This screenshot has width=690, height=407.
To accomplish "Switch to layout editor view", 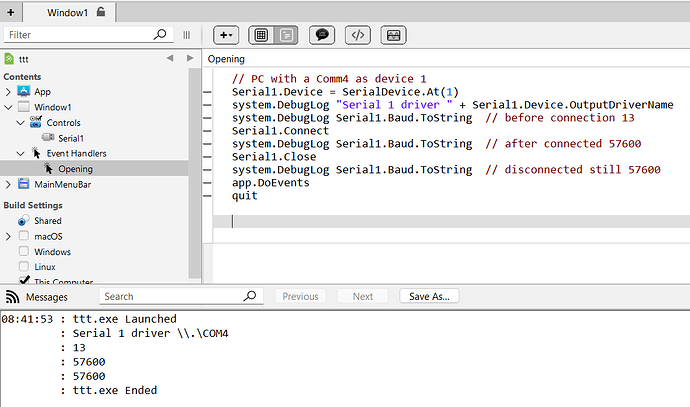I will 261,35.
